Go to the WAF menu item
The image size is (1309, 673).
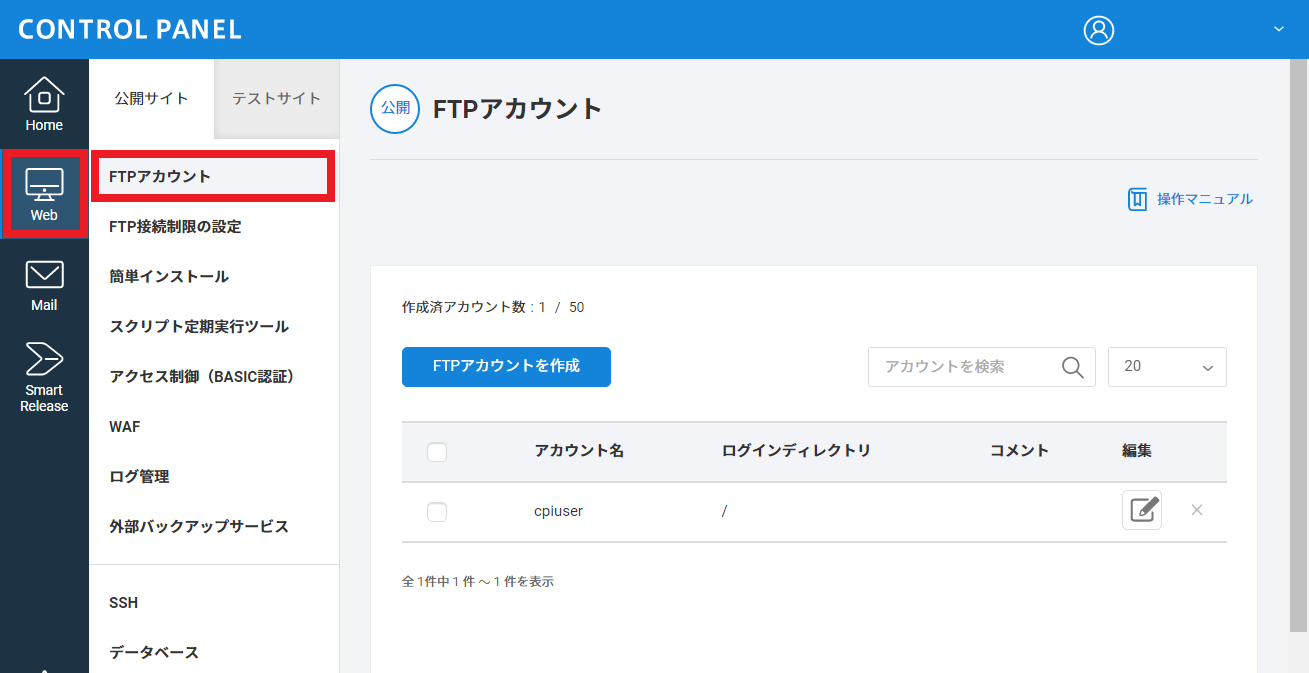pos(125,427)
